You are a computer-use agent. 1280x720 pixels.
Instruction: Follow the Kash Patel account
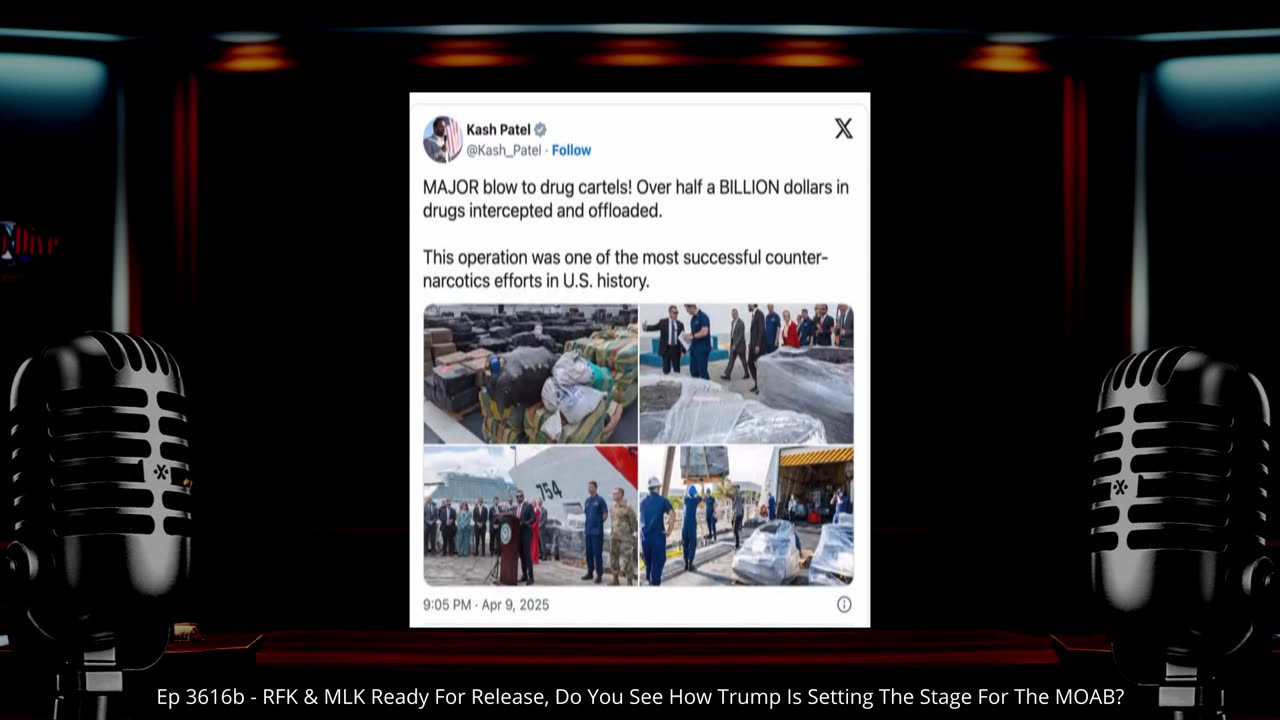pyautogui.click(x=571, y=150)
